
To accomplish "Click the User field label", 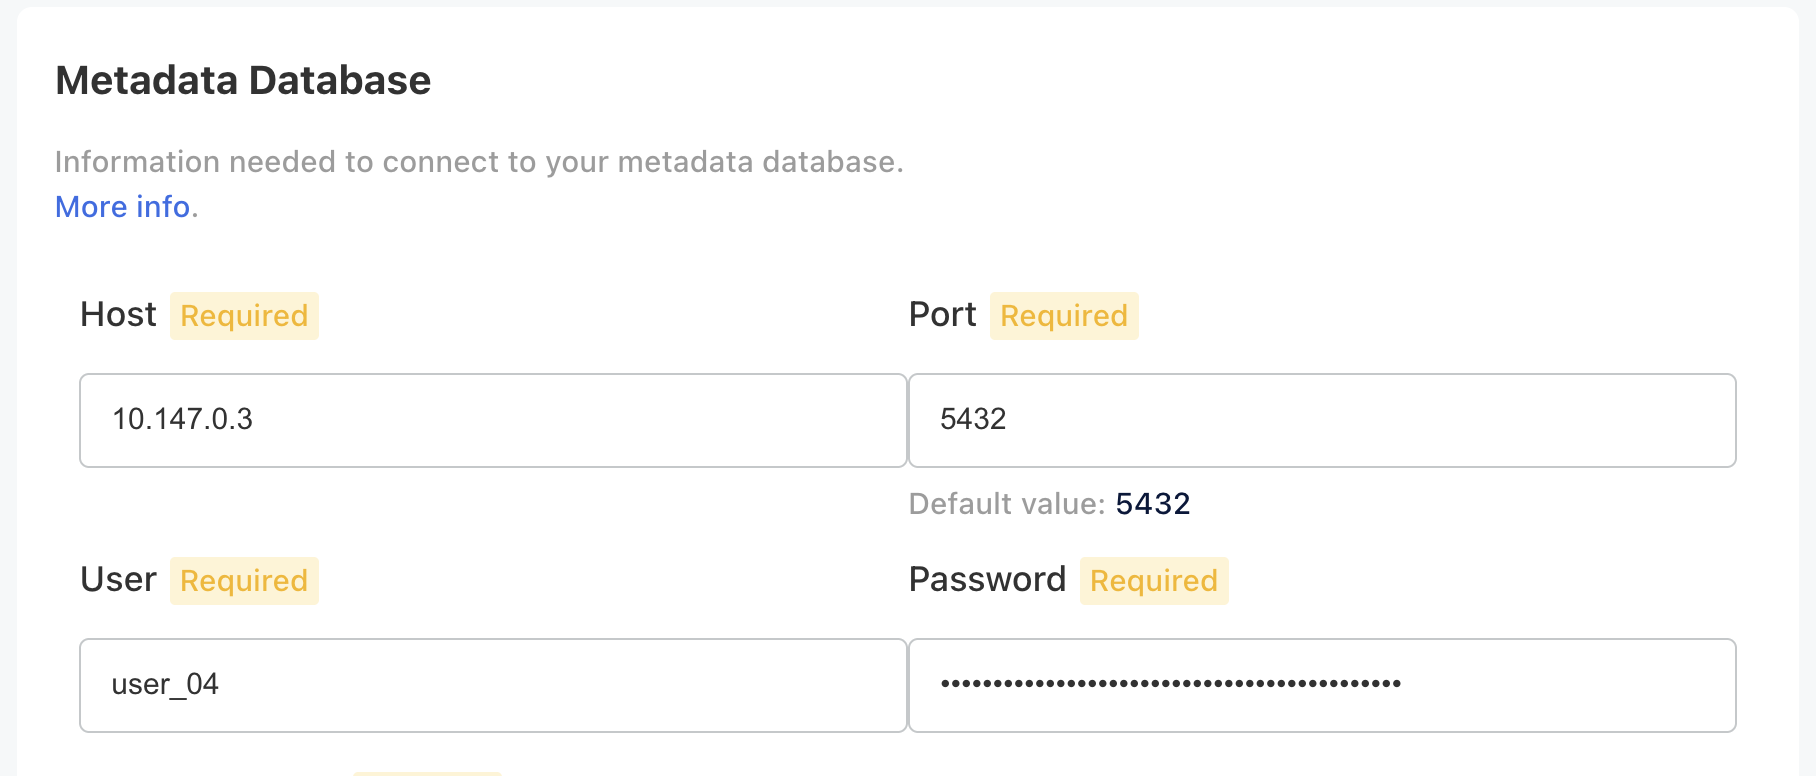I will tap(118, 580).
